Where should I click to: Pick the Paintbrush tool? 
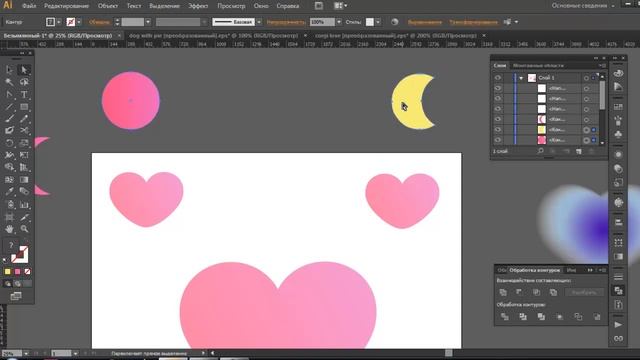[9, 119]
